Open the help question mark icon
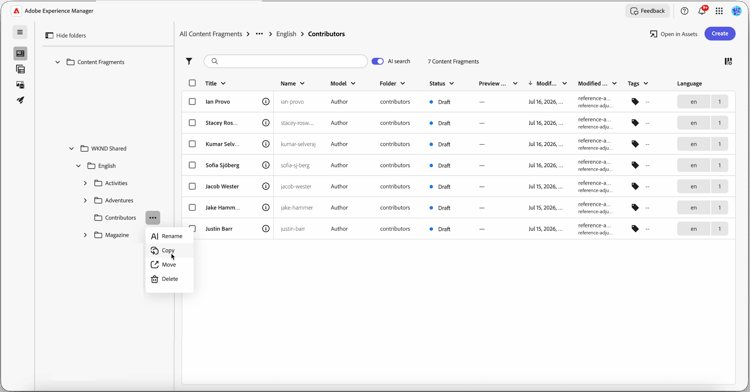This screenshot has width=750, height=392. (684, 11)
